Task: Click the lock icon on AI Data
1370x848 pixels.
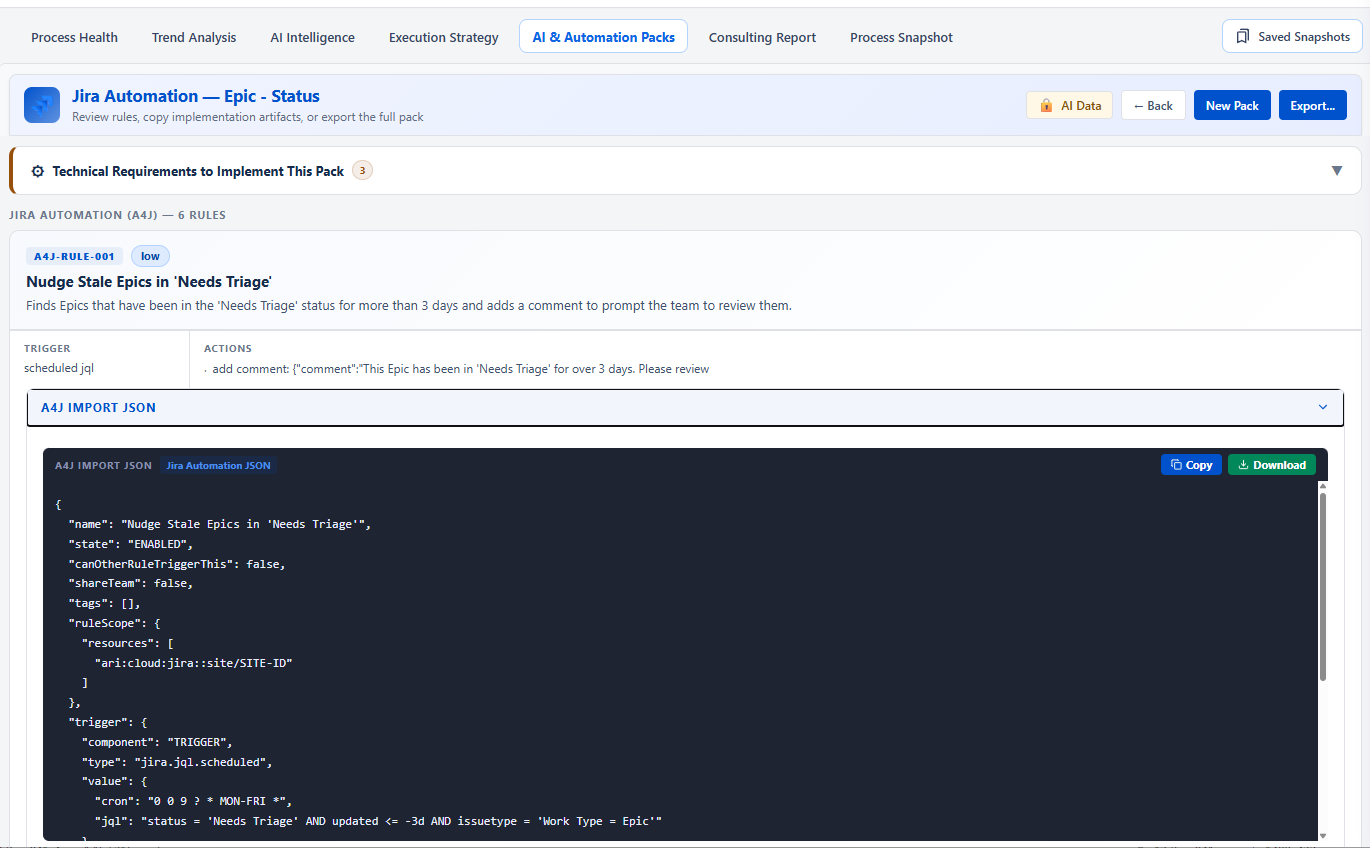Action: (1046, 105)
